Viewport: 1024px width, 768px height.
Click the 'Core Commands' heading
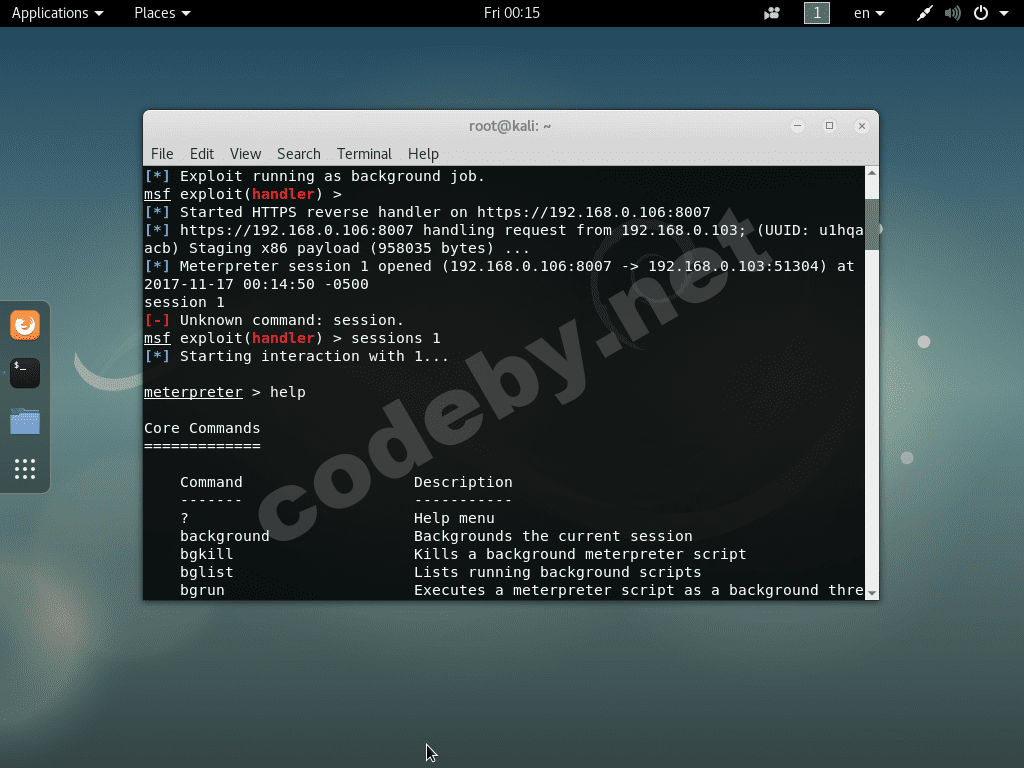(x=202, y=428)
